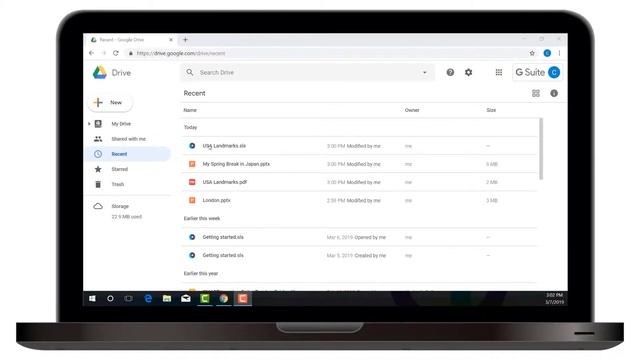Click the taskbar clock and date

tap(554, 298)
